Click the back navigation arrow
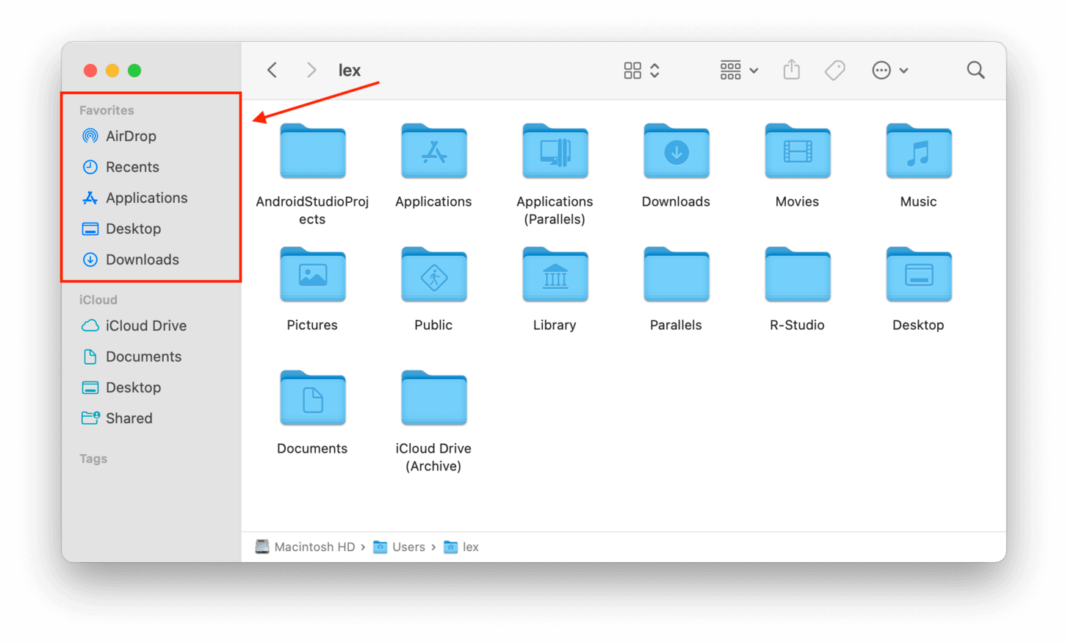The height and width of the screenshot is (643, 1068). click(272, 69)
